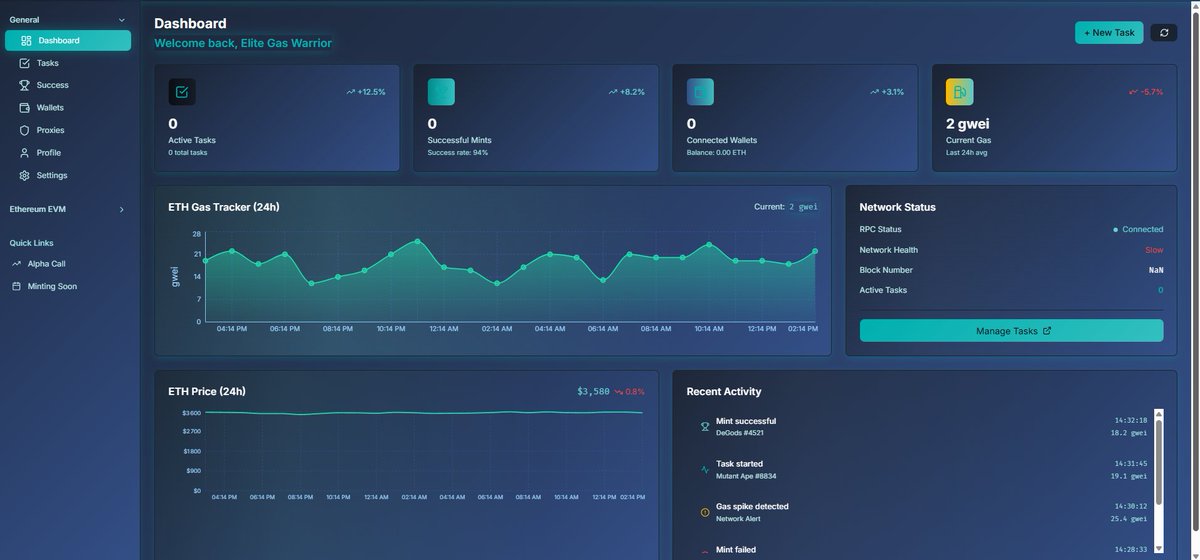
Task: Click the -5.7% gas trend indicator
Action: pyautogui.click(x=1144, y=92)
